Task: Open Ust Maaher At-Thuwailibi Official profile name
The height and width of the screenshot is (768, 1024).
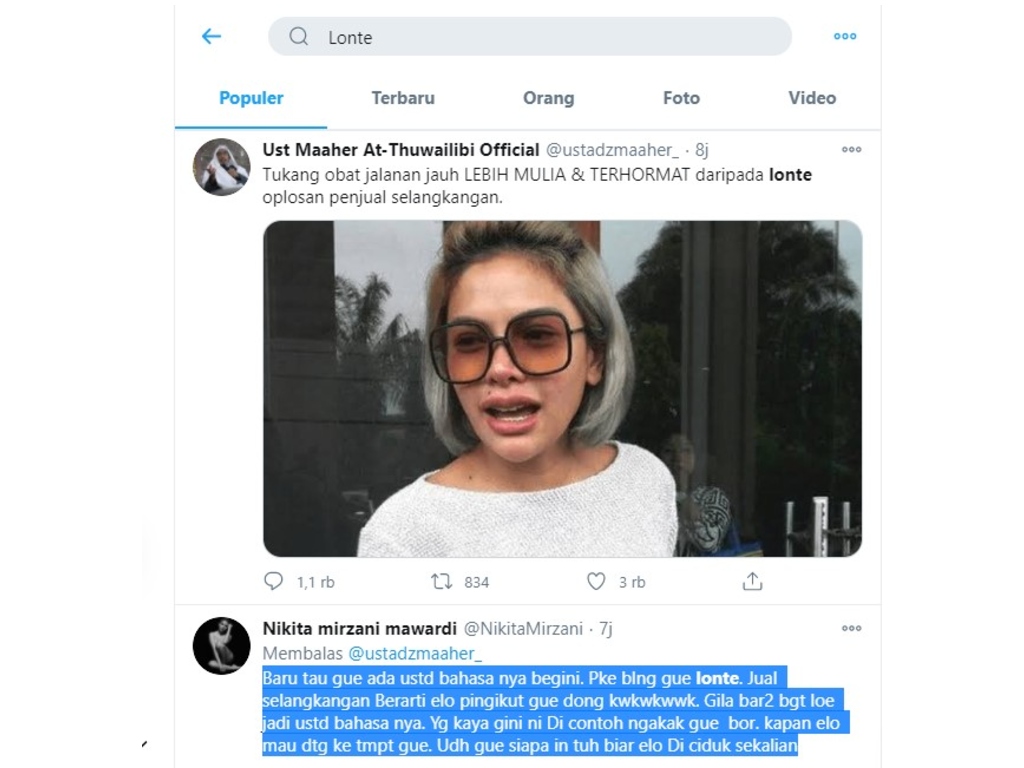Action: click(x=400, y=150)
